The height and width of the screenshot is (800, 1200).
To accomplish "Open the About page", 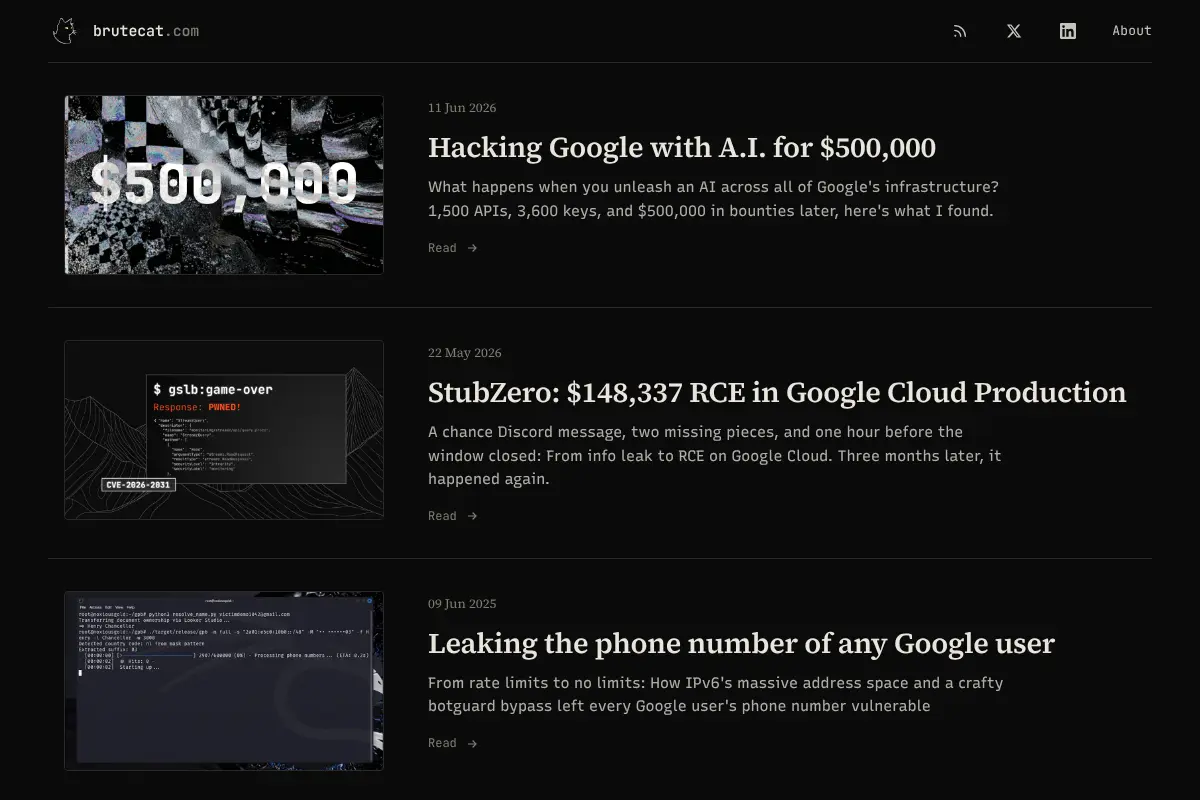I will (1132, 31).
